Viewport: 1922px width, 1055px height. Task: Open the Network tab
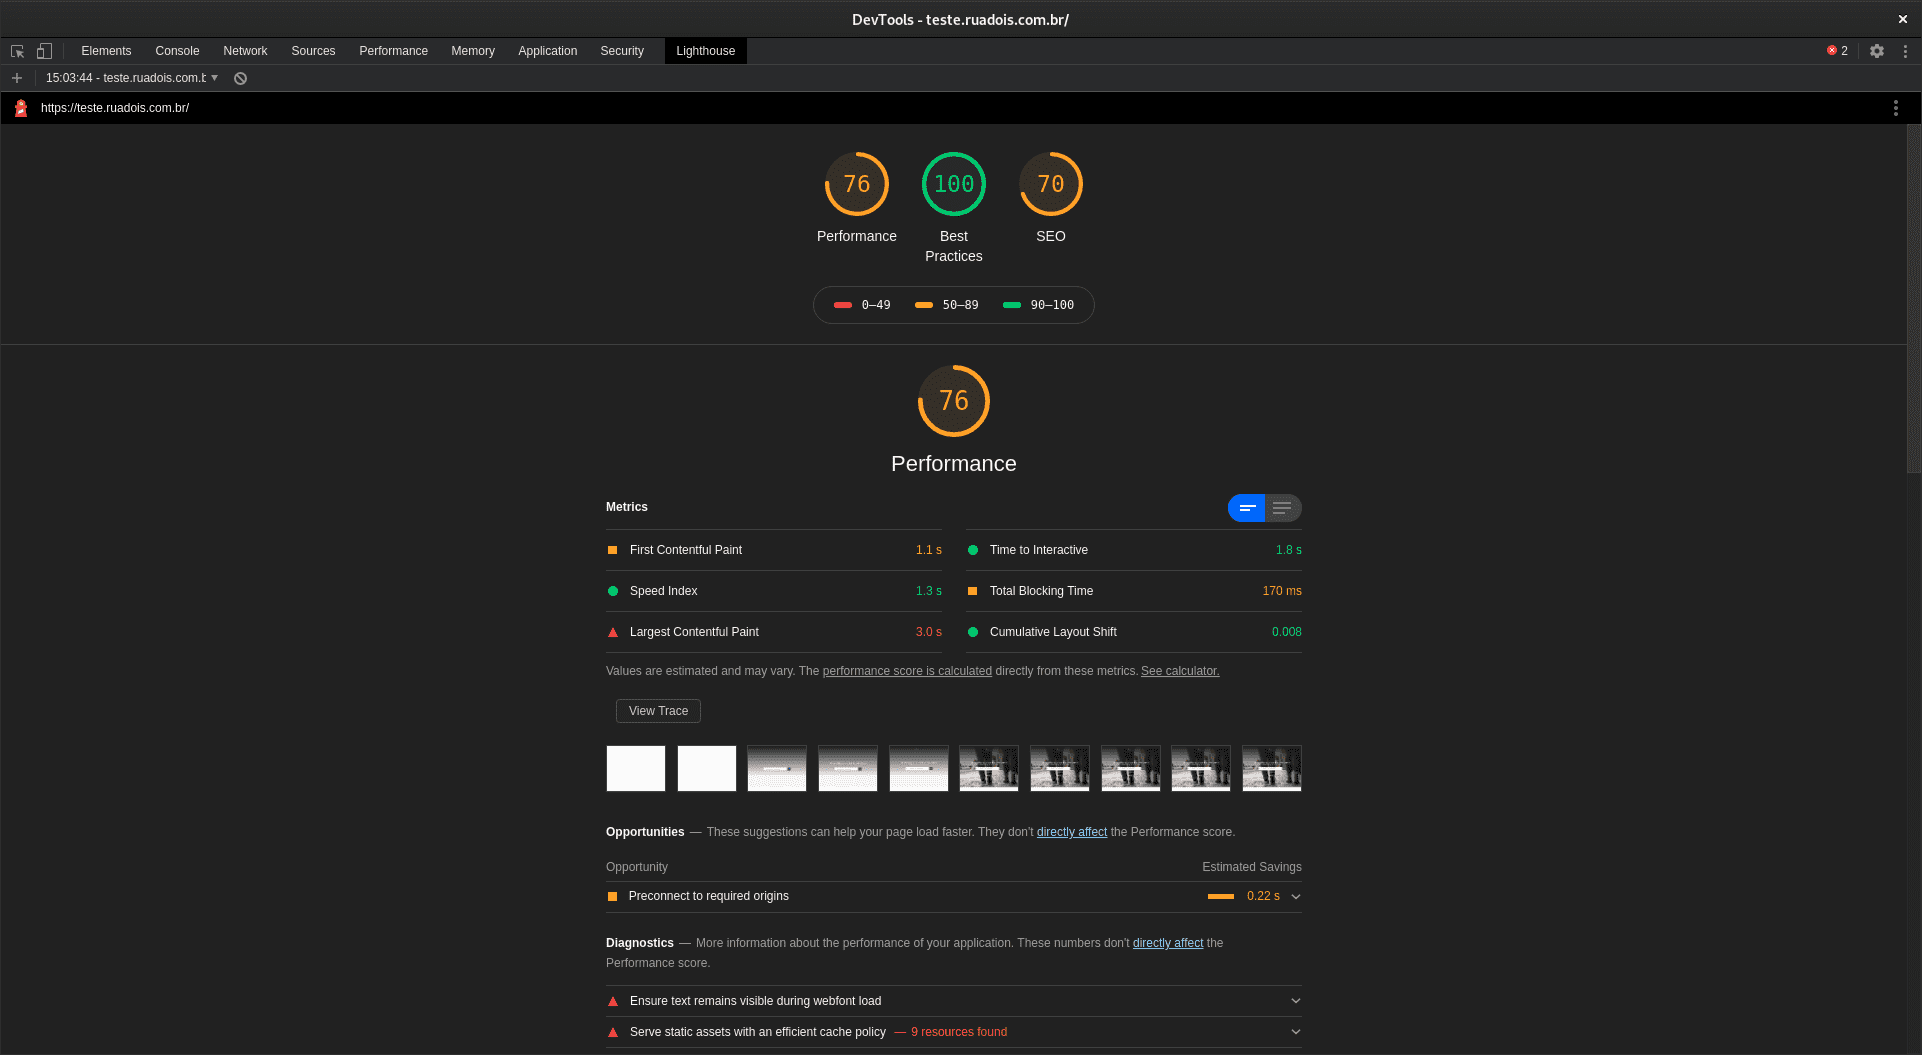[x=245, y=51]
